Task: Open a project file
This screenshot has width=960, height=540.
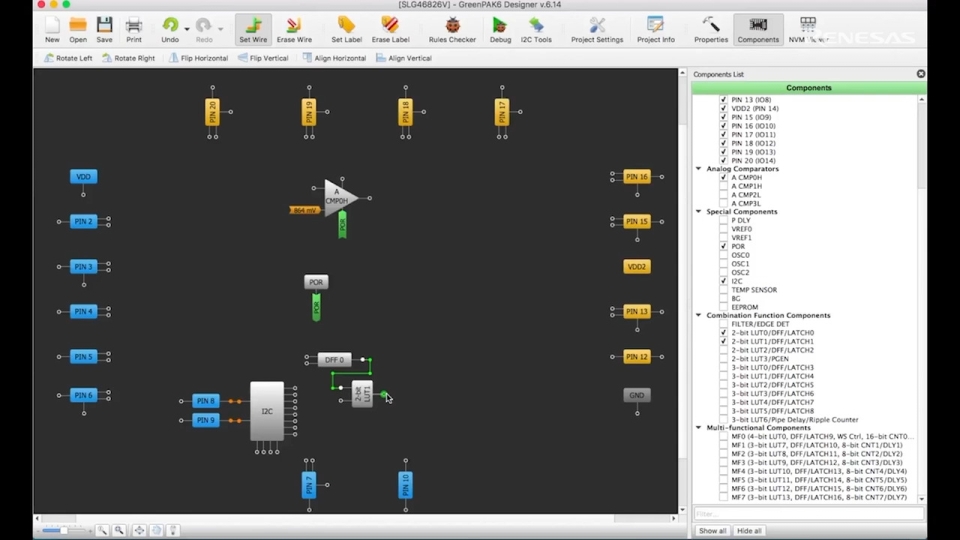Action: pyautogui.click(x=78, y=29)
